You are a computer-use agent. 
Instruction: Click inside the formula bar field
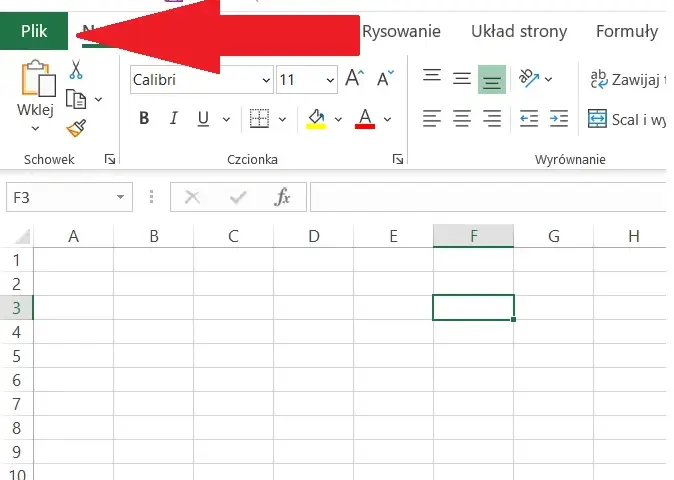click(x=488, y=197)
